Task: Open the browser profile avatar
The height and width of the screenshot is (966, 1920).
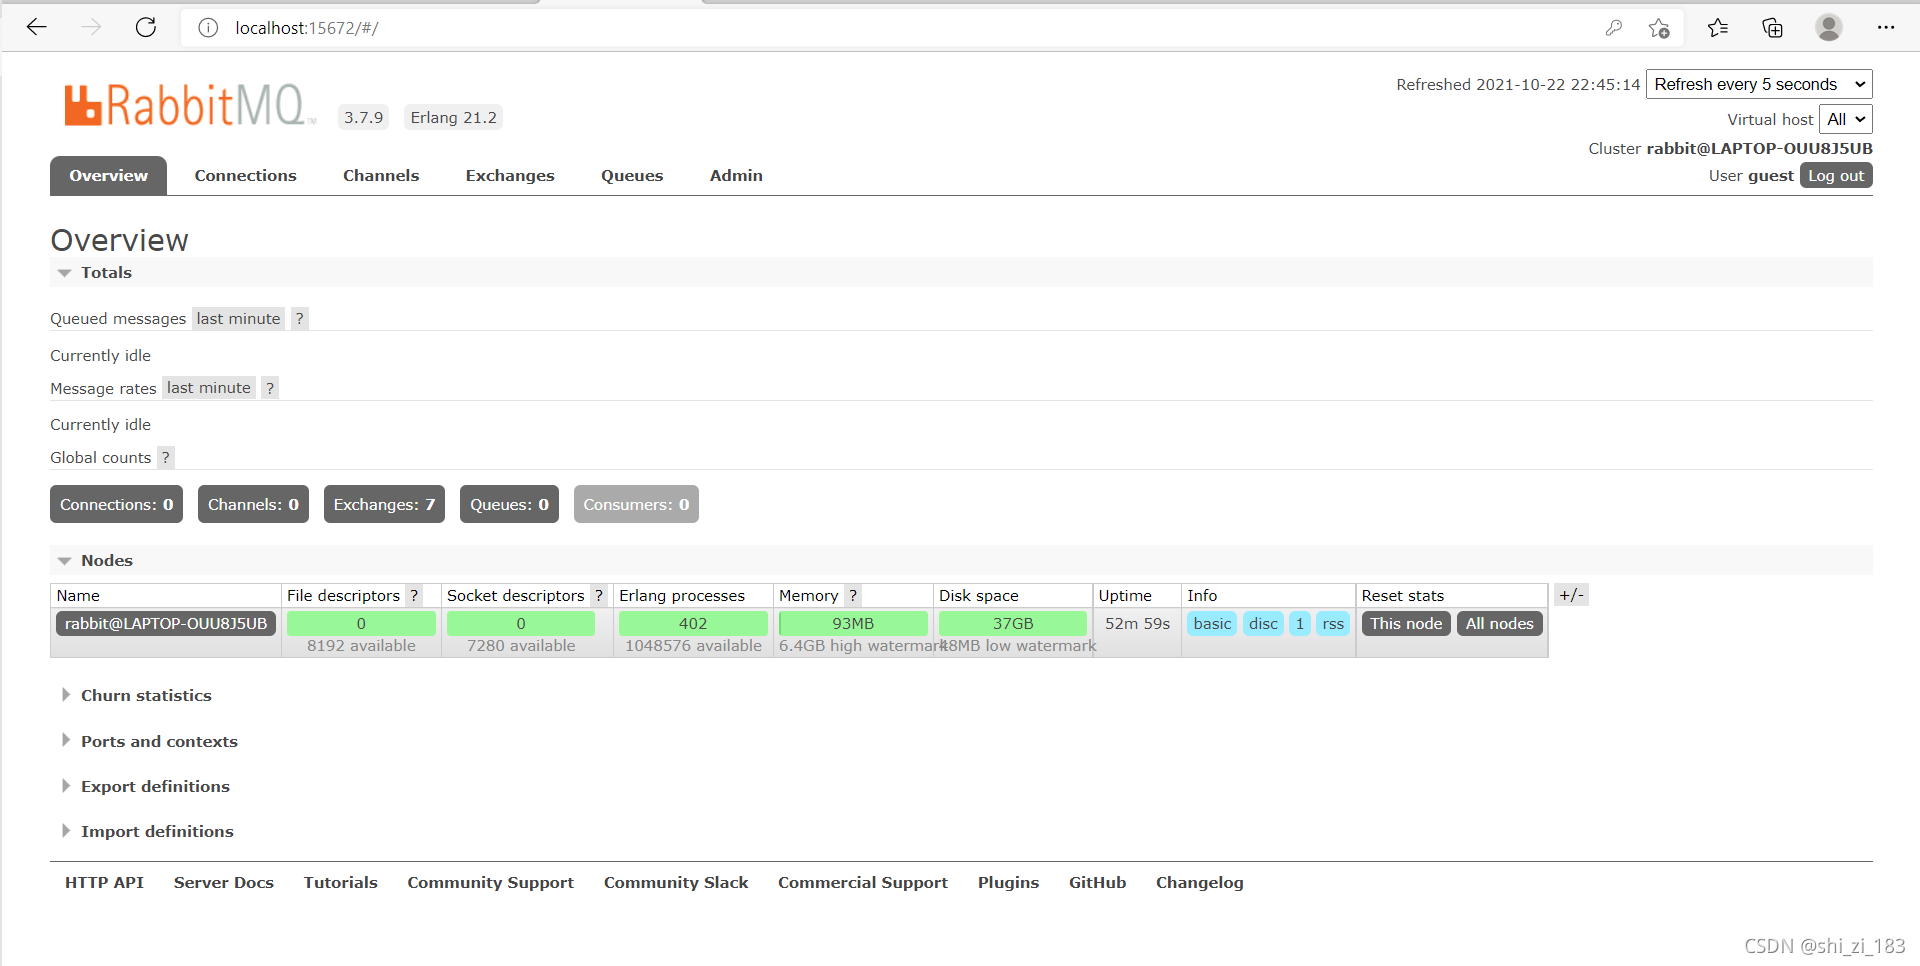Action: (1829, 28)
